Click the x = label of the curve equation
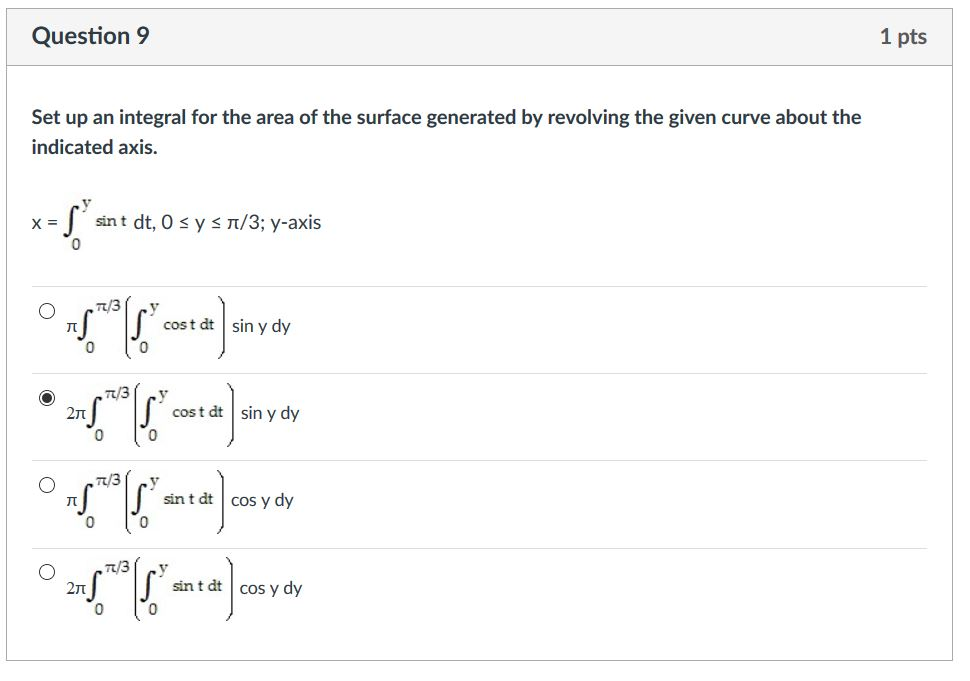This screenshot has width=970, height=681. pos(38,220)
